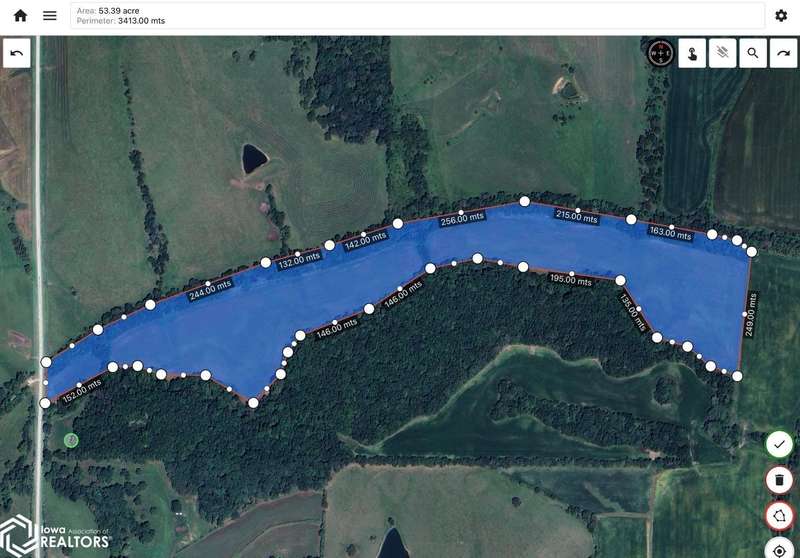Toggle the map layers option
Viewport: 800px width, 558px height.
(722, 53)
